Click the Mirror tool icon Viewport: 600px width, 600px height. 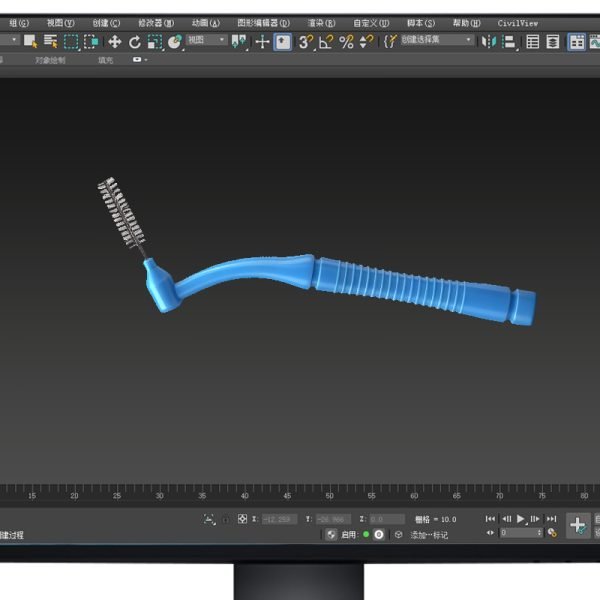click(489, 42)
